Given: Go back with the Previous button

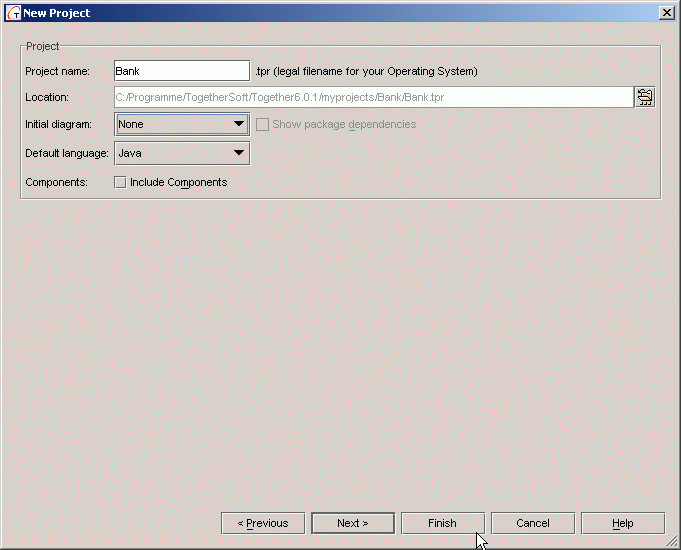Looking at the screenshot, I should pos(263,523).
